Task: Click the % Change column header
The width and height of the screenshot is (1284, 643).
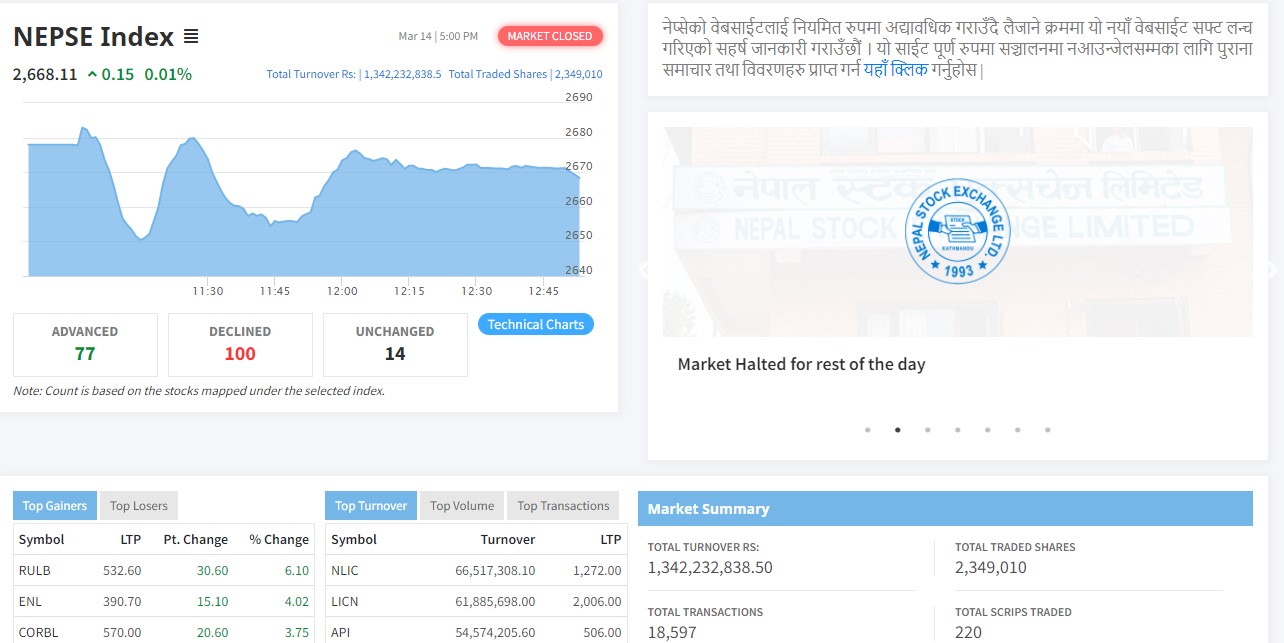Action: click(279, 539)
